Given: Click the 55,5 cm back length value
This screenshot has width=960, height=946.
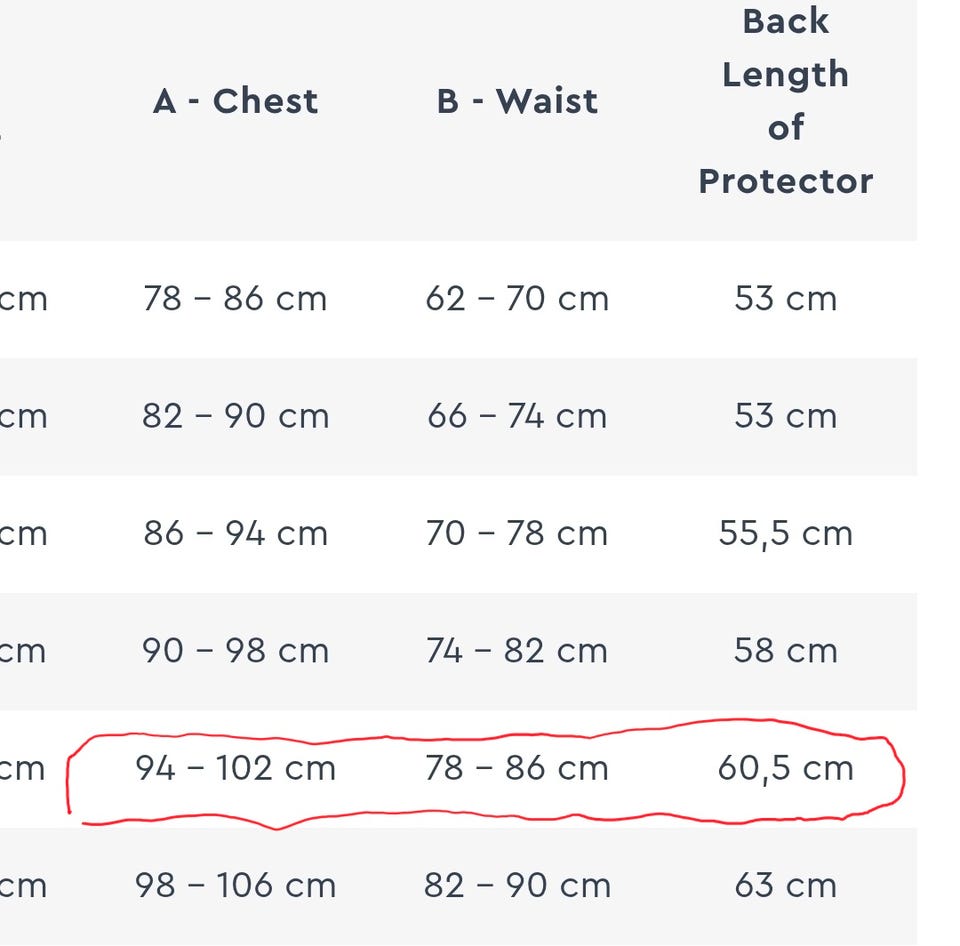Looking at the screenshot, I should click(x=786, y=534).
